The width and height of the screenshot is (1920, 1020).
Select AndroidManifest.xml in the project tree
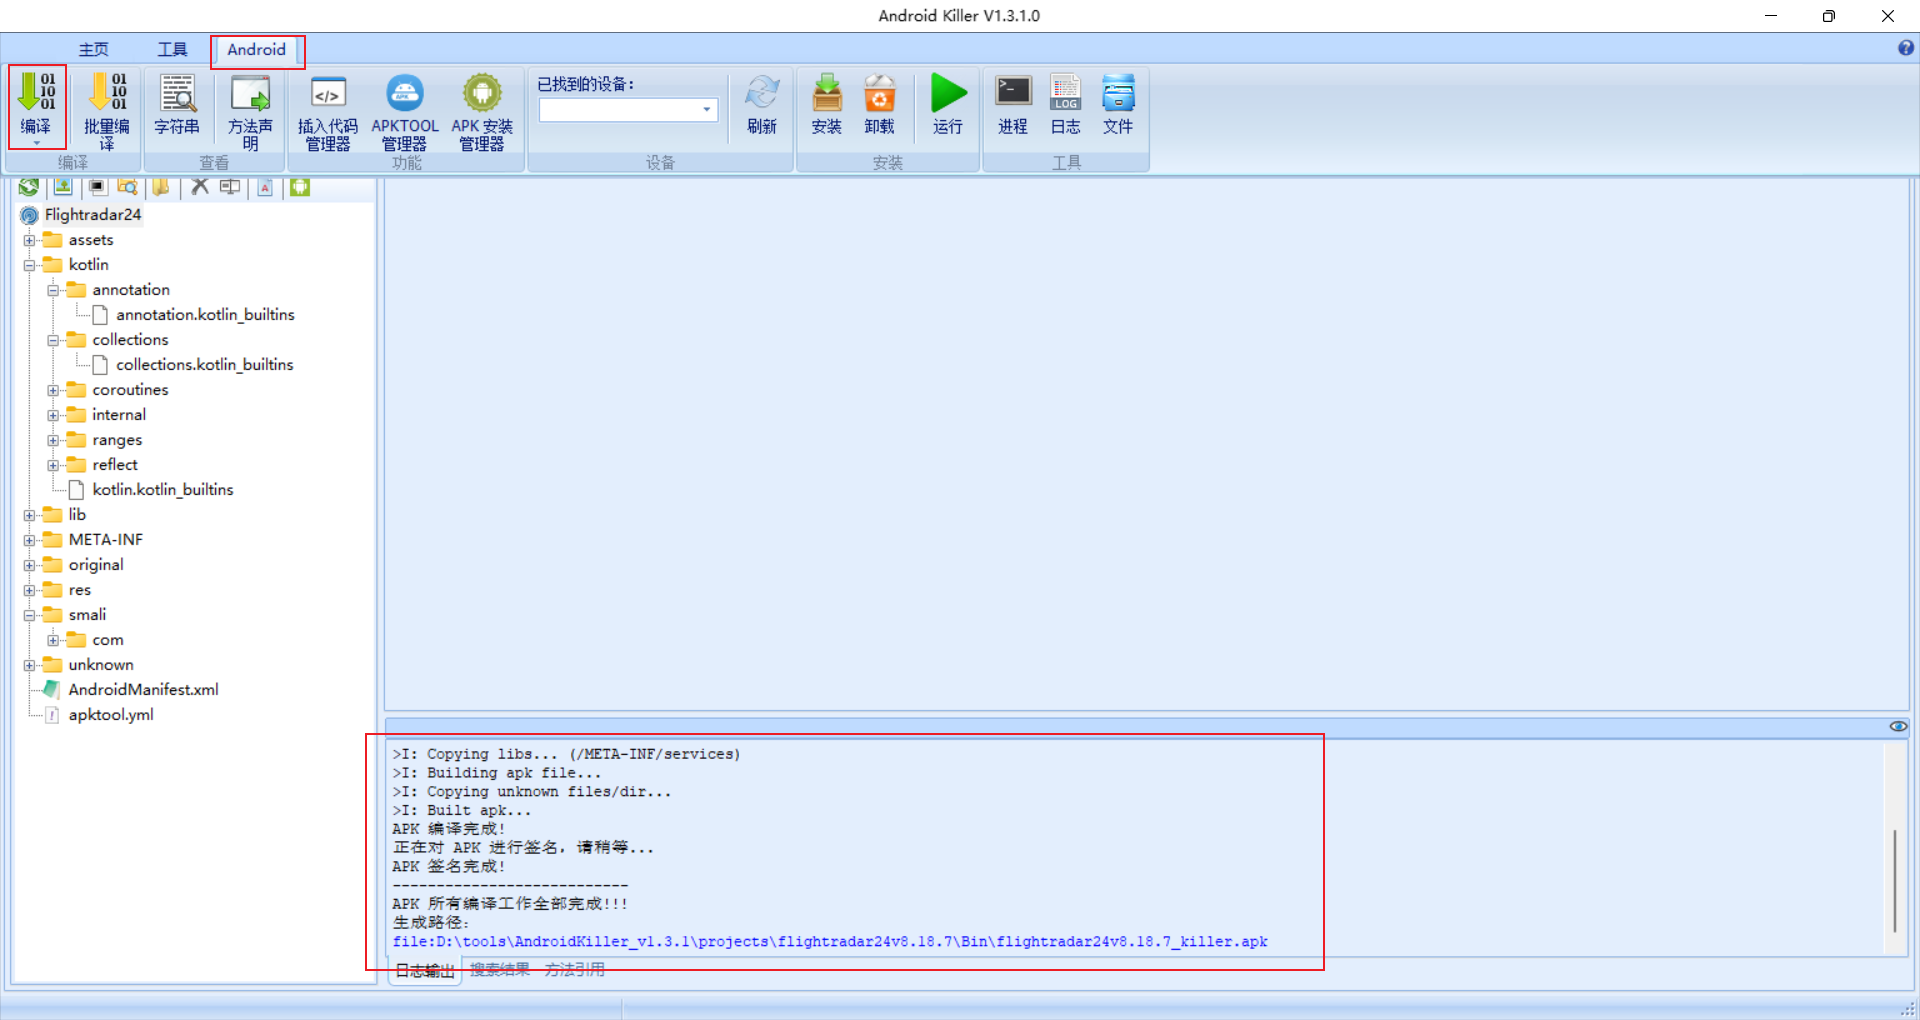click(142, 689)
